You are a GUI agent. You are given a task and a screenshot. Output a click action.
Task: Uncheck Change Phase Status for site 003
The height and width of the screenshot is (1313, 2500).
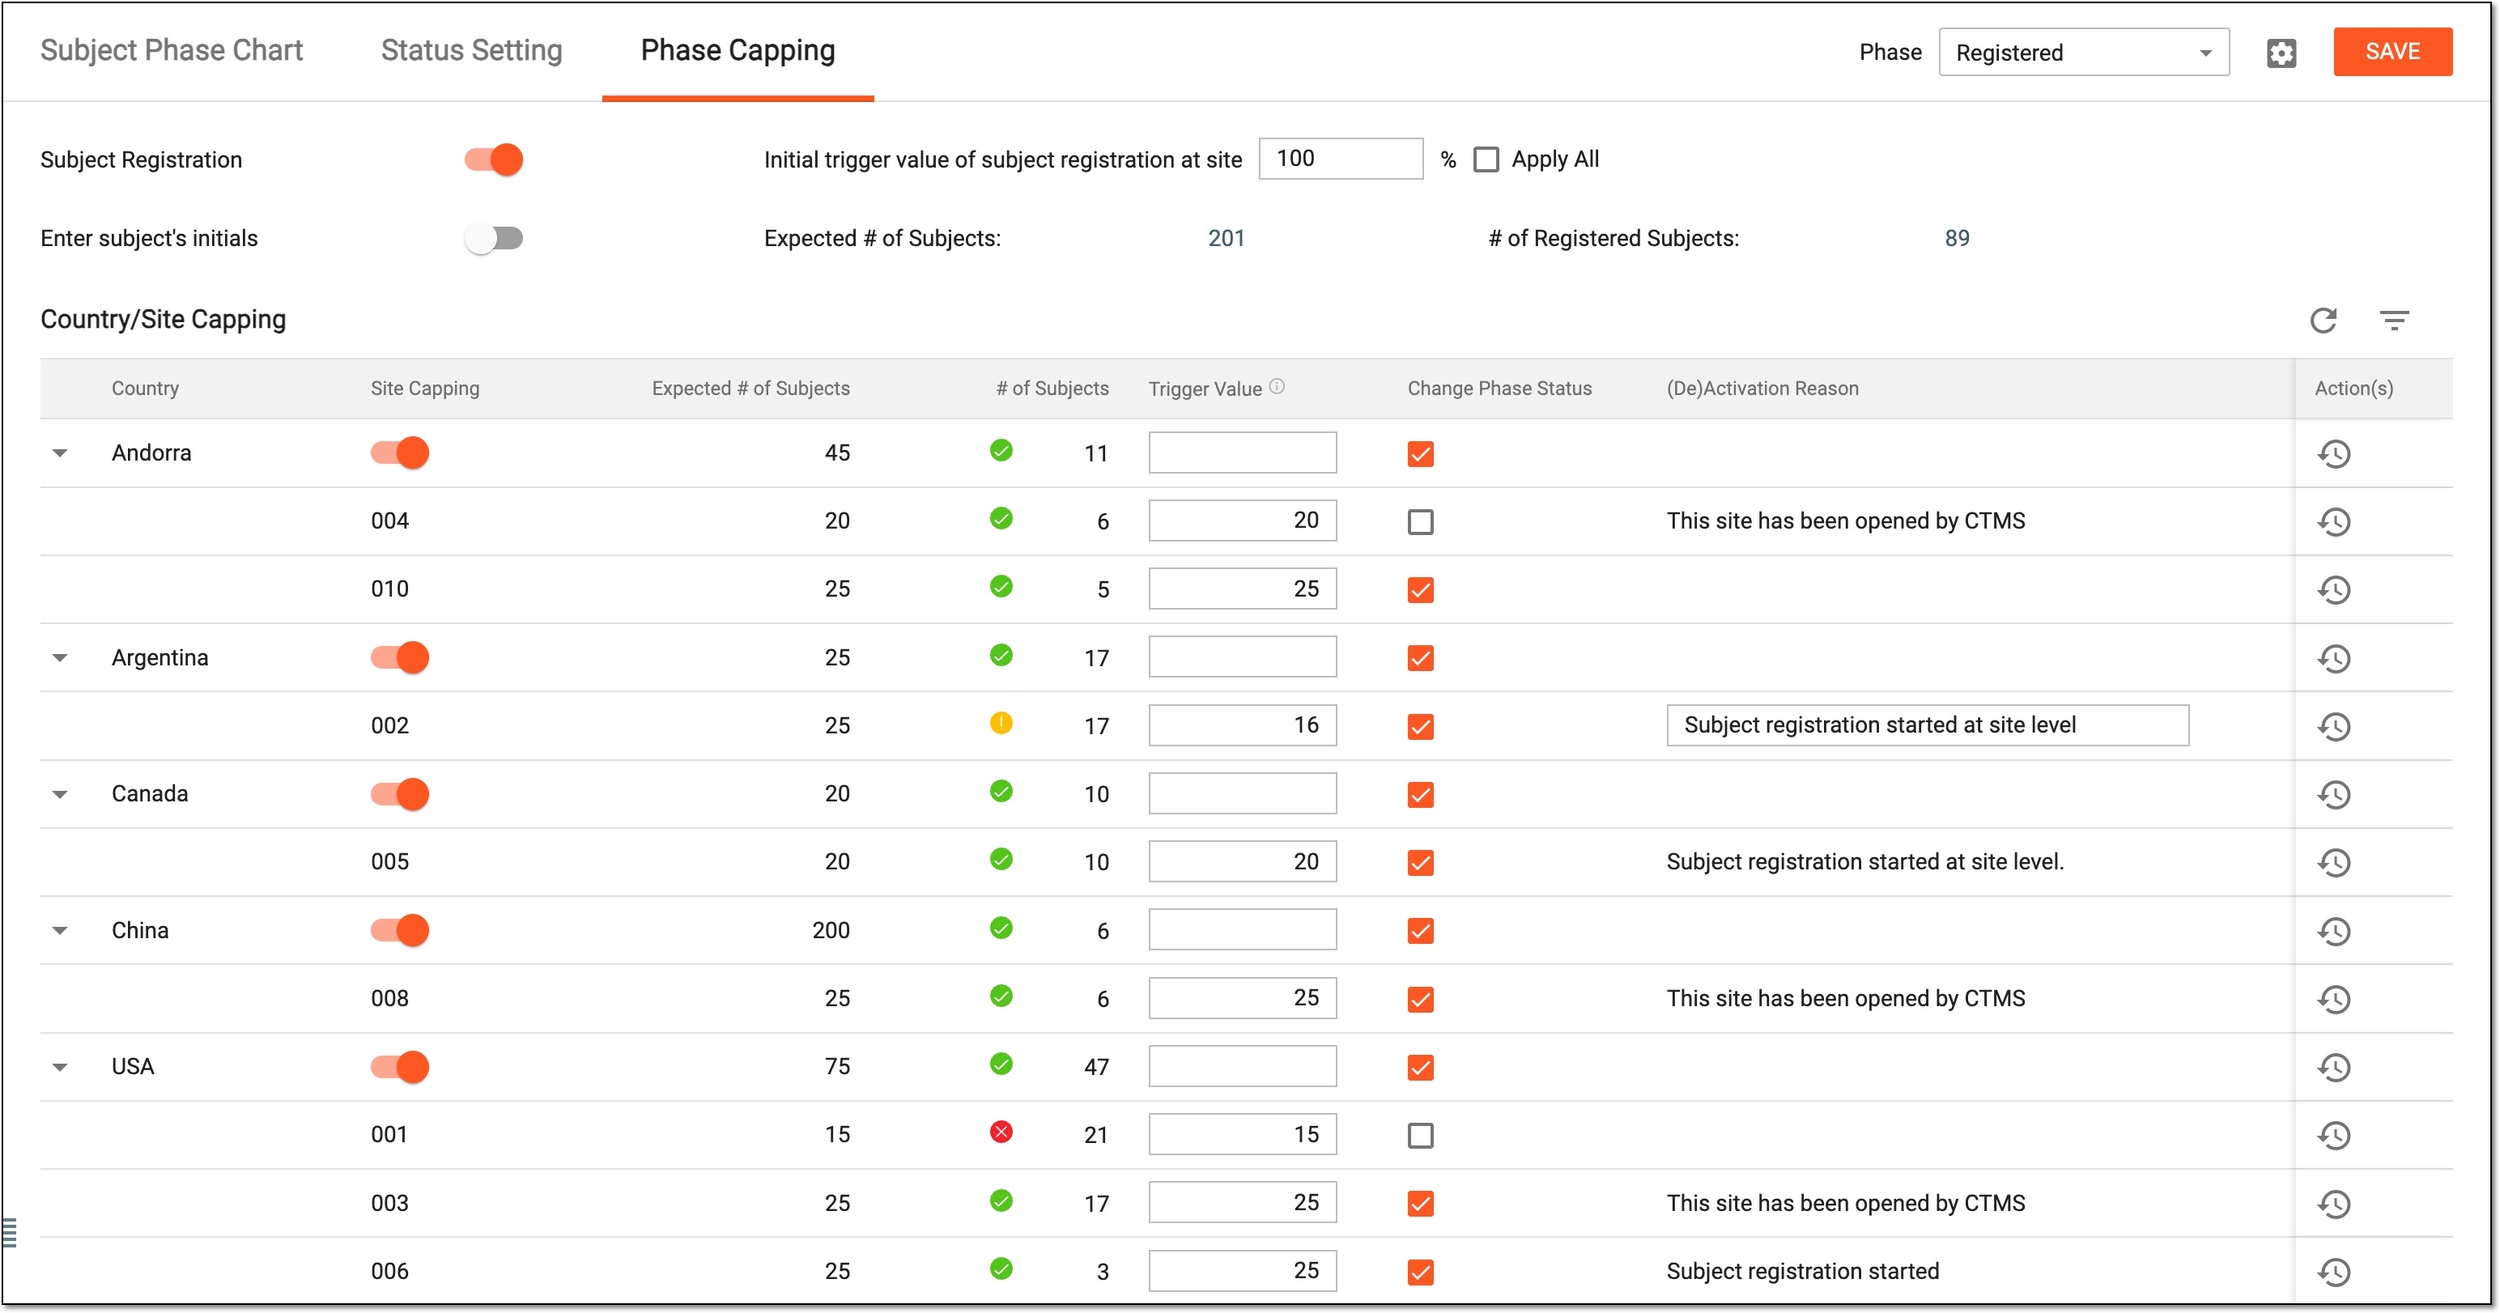tap(1420, 1204)
